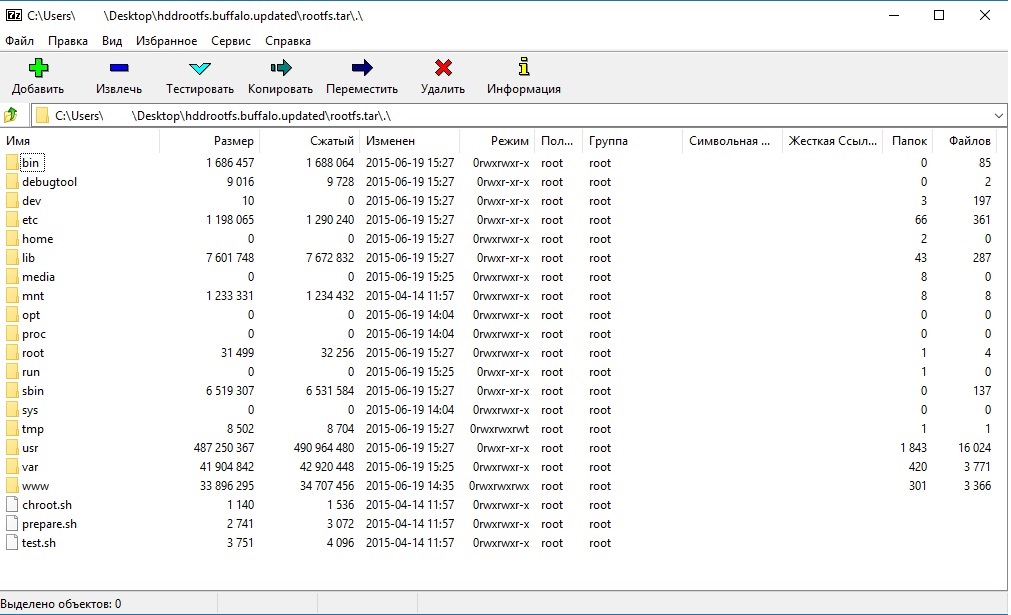Select the www folder icon
This screenshot has width=1011, height=615.
pyautogui.click(x=12, y=486)
